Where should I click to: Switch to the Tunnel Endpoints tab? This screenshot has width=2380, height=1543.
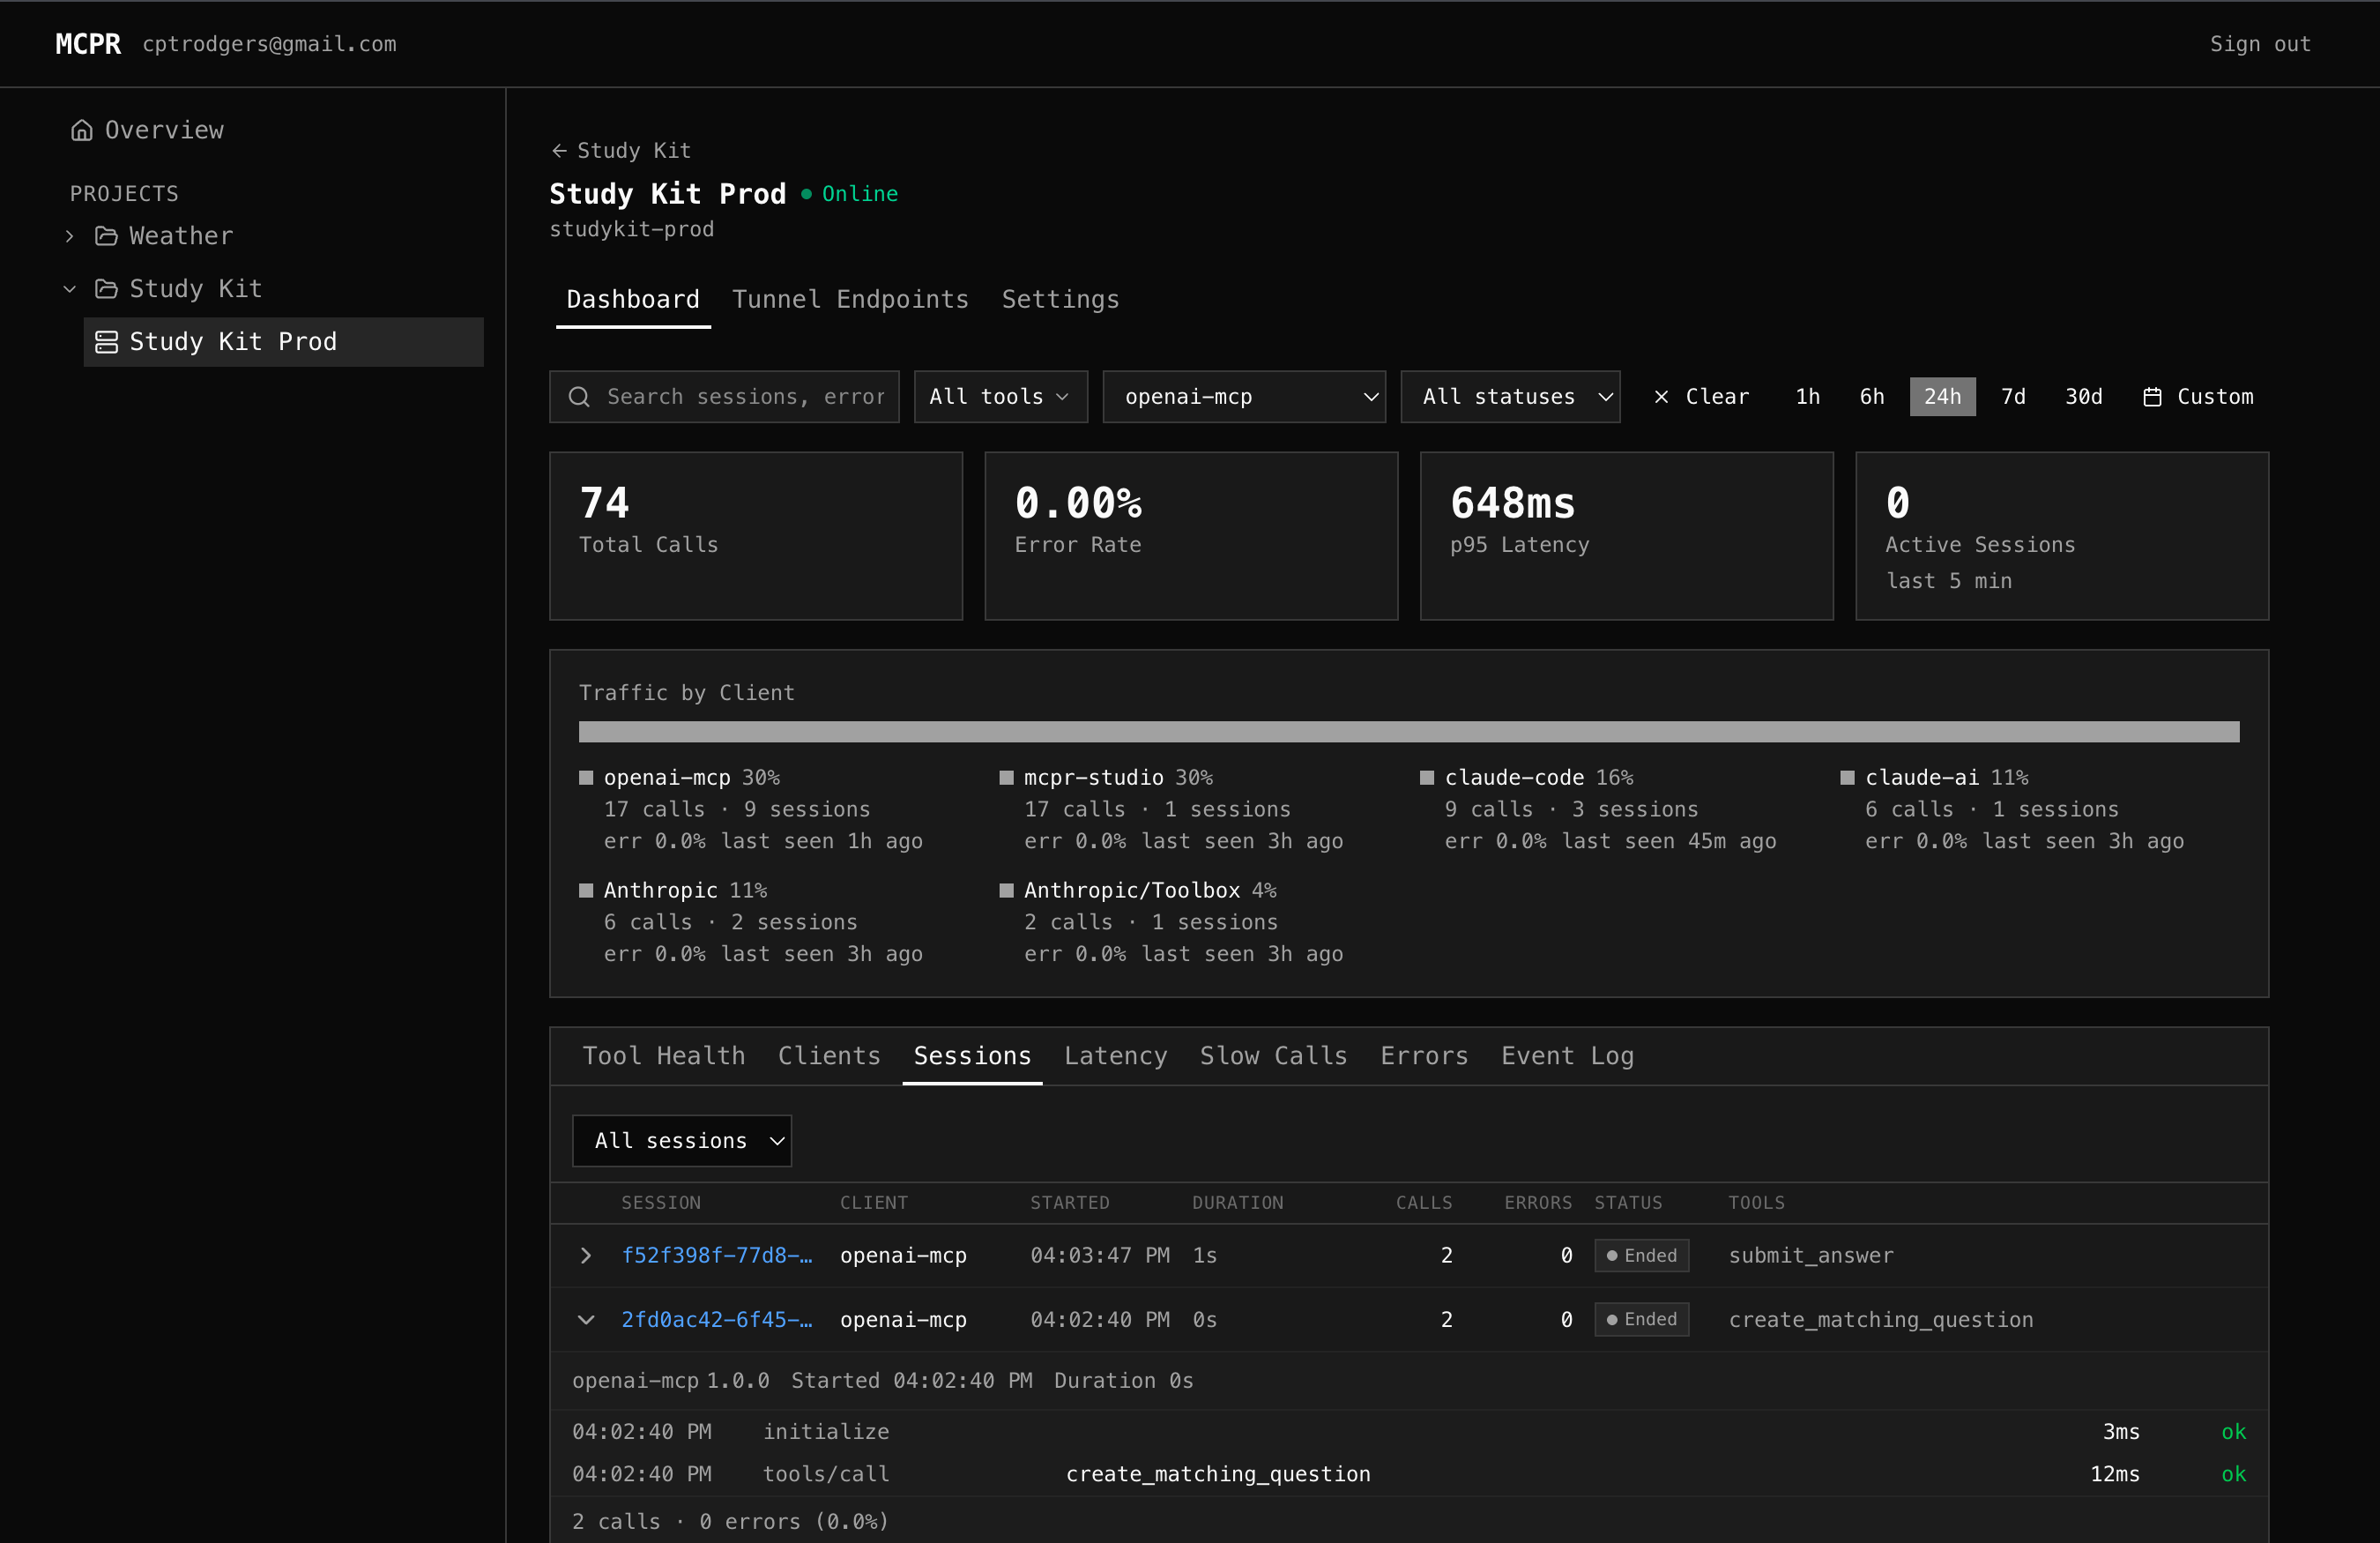coord(850,299)
